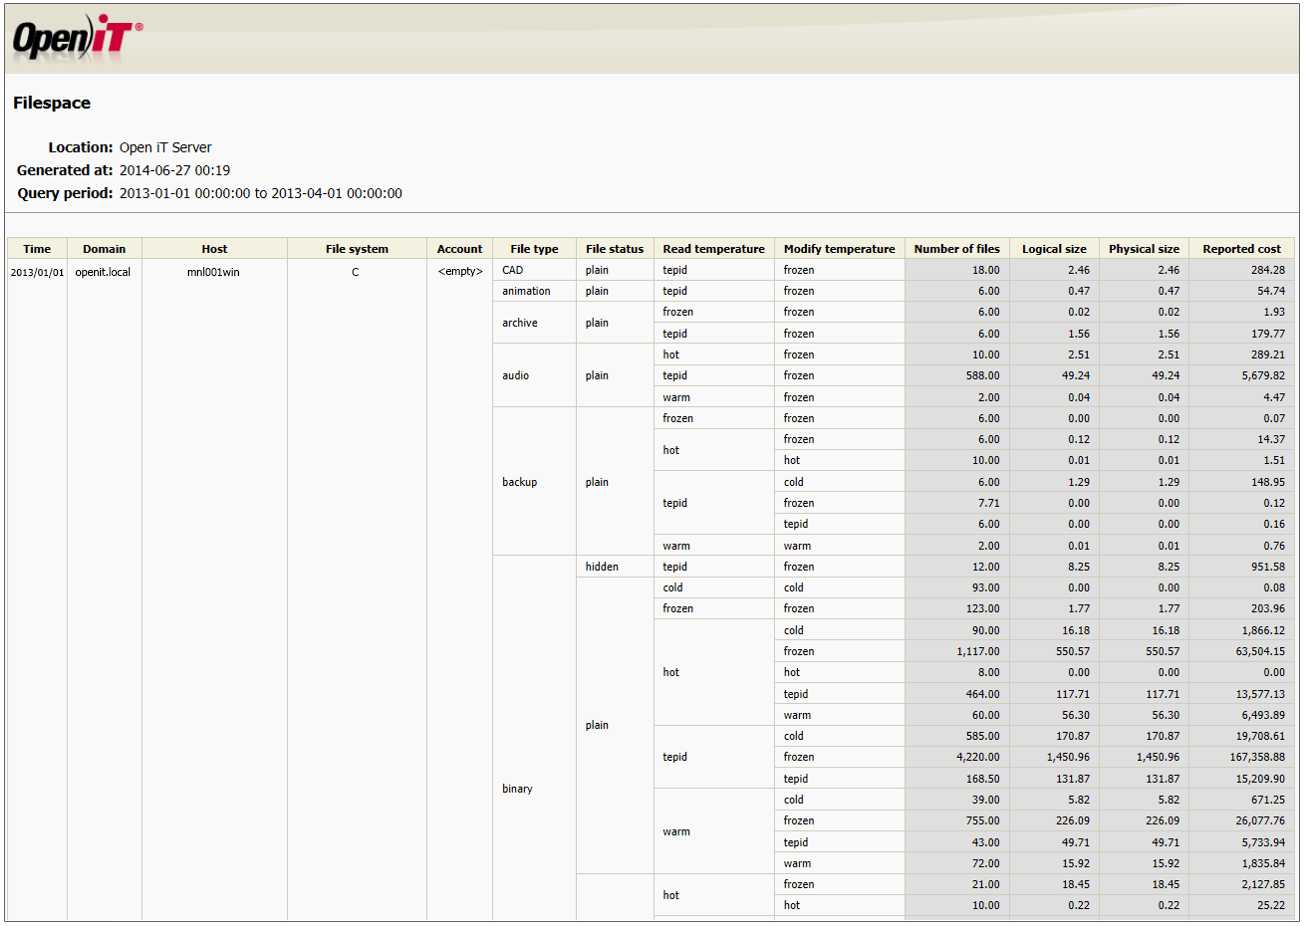The width and height of the screenshot is (1304, 926).
Task: Select the reported cost 203.96
Action: click(x=1268, y=609)
